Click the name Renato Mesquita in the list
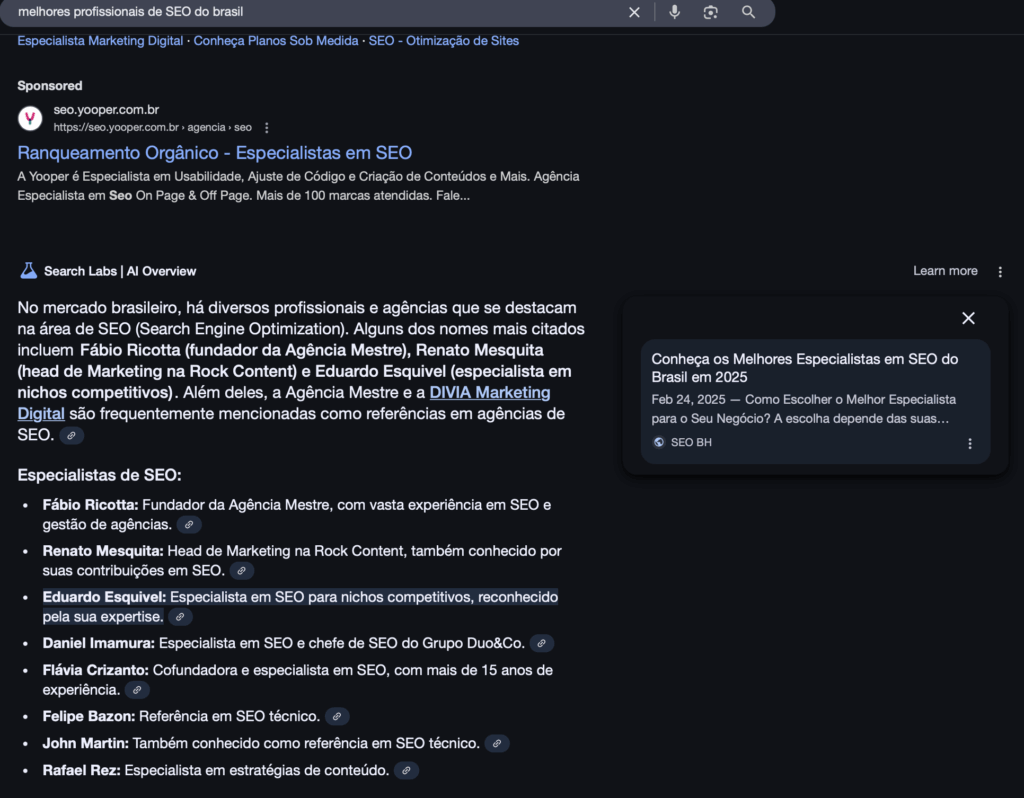The image size is (1024, 798). (103, 551)
